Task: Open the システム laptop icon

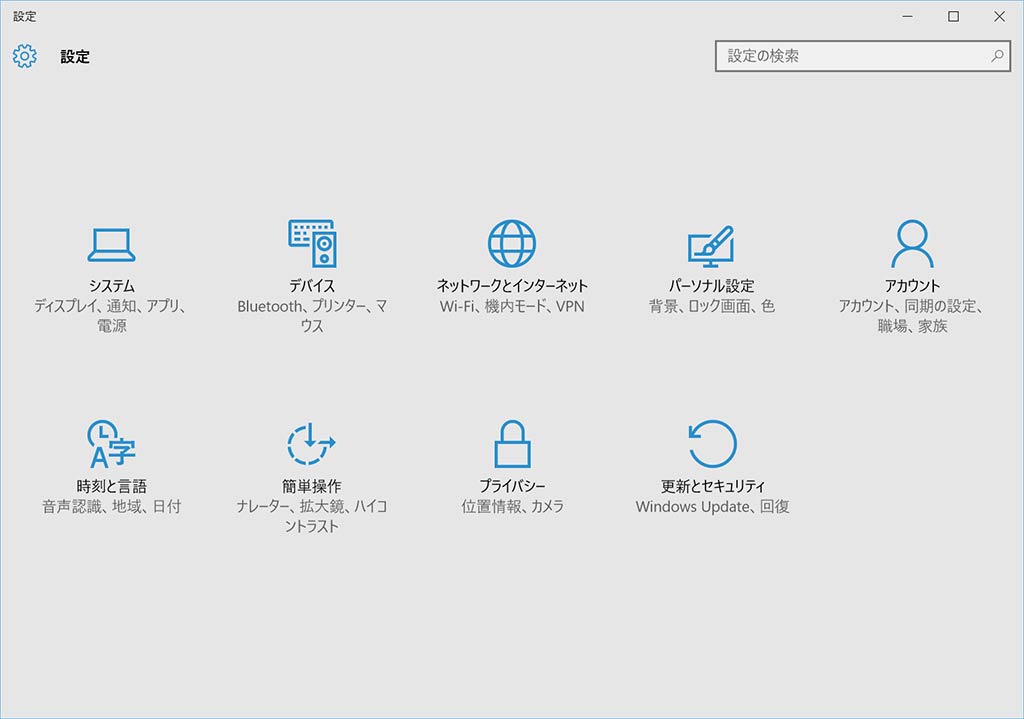Action: point(112,244)
